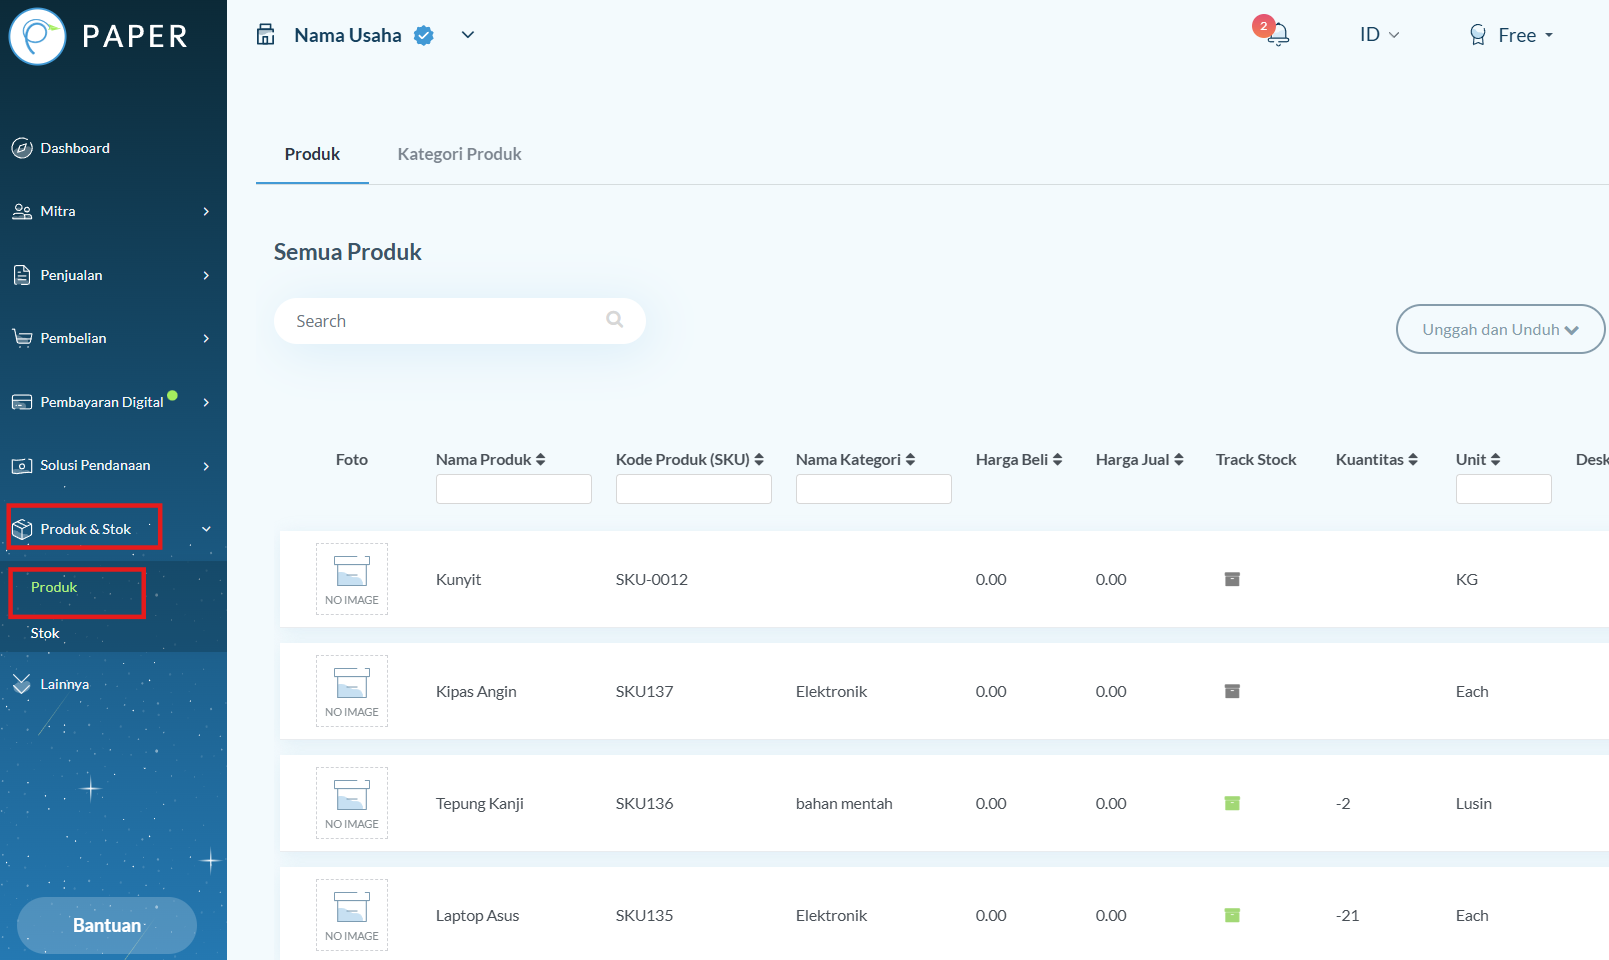Expand the Mitra menu chevron

[206, 211]
